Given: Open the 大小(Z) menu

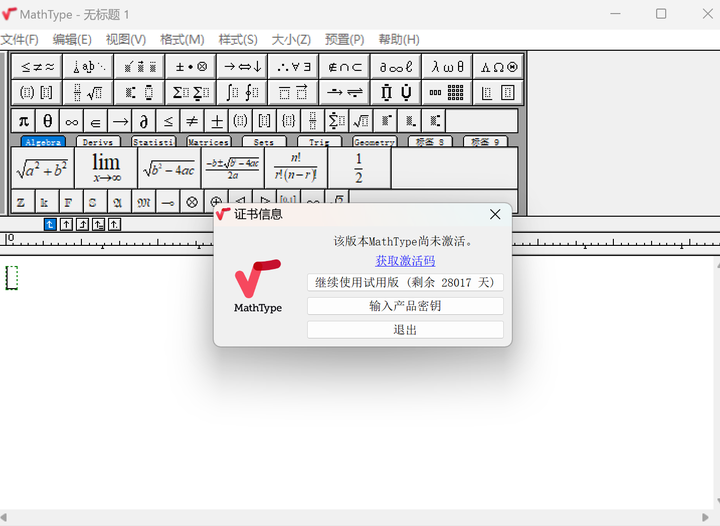Looking at the screenshot, I should pyautogui.click(x=291, y=39).
